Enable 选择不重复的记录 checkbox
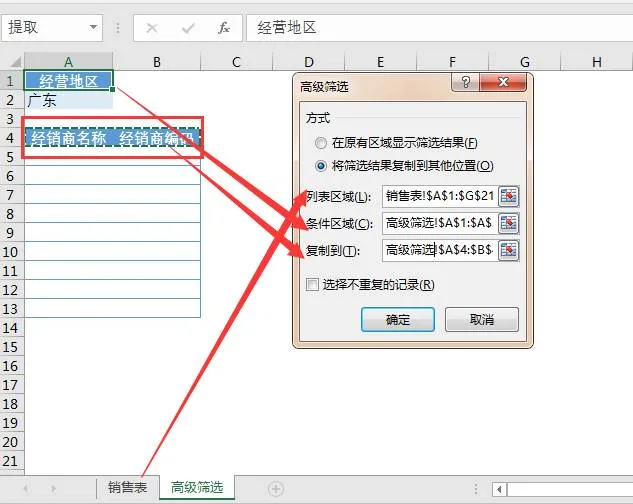Image resolution: width=633 pixels, height=504 pixels. point(312,285)
